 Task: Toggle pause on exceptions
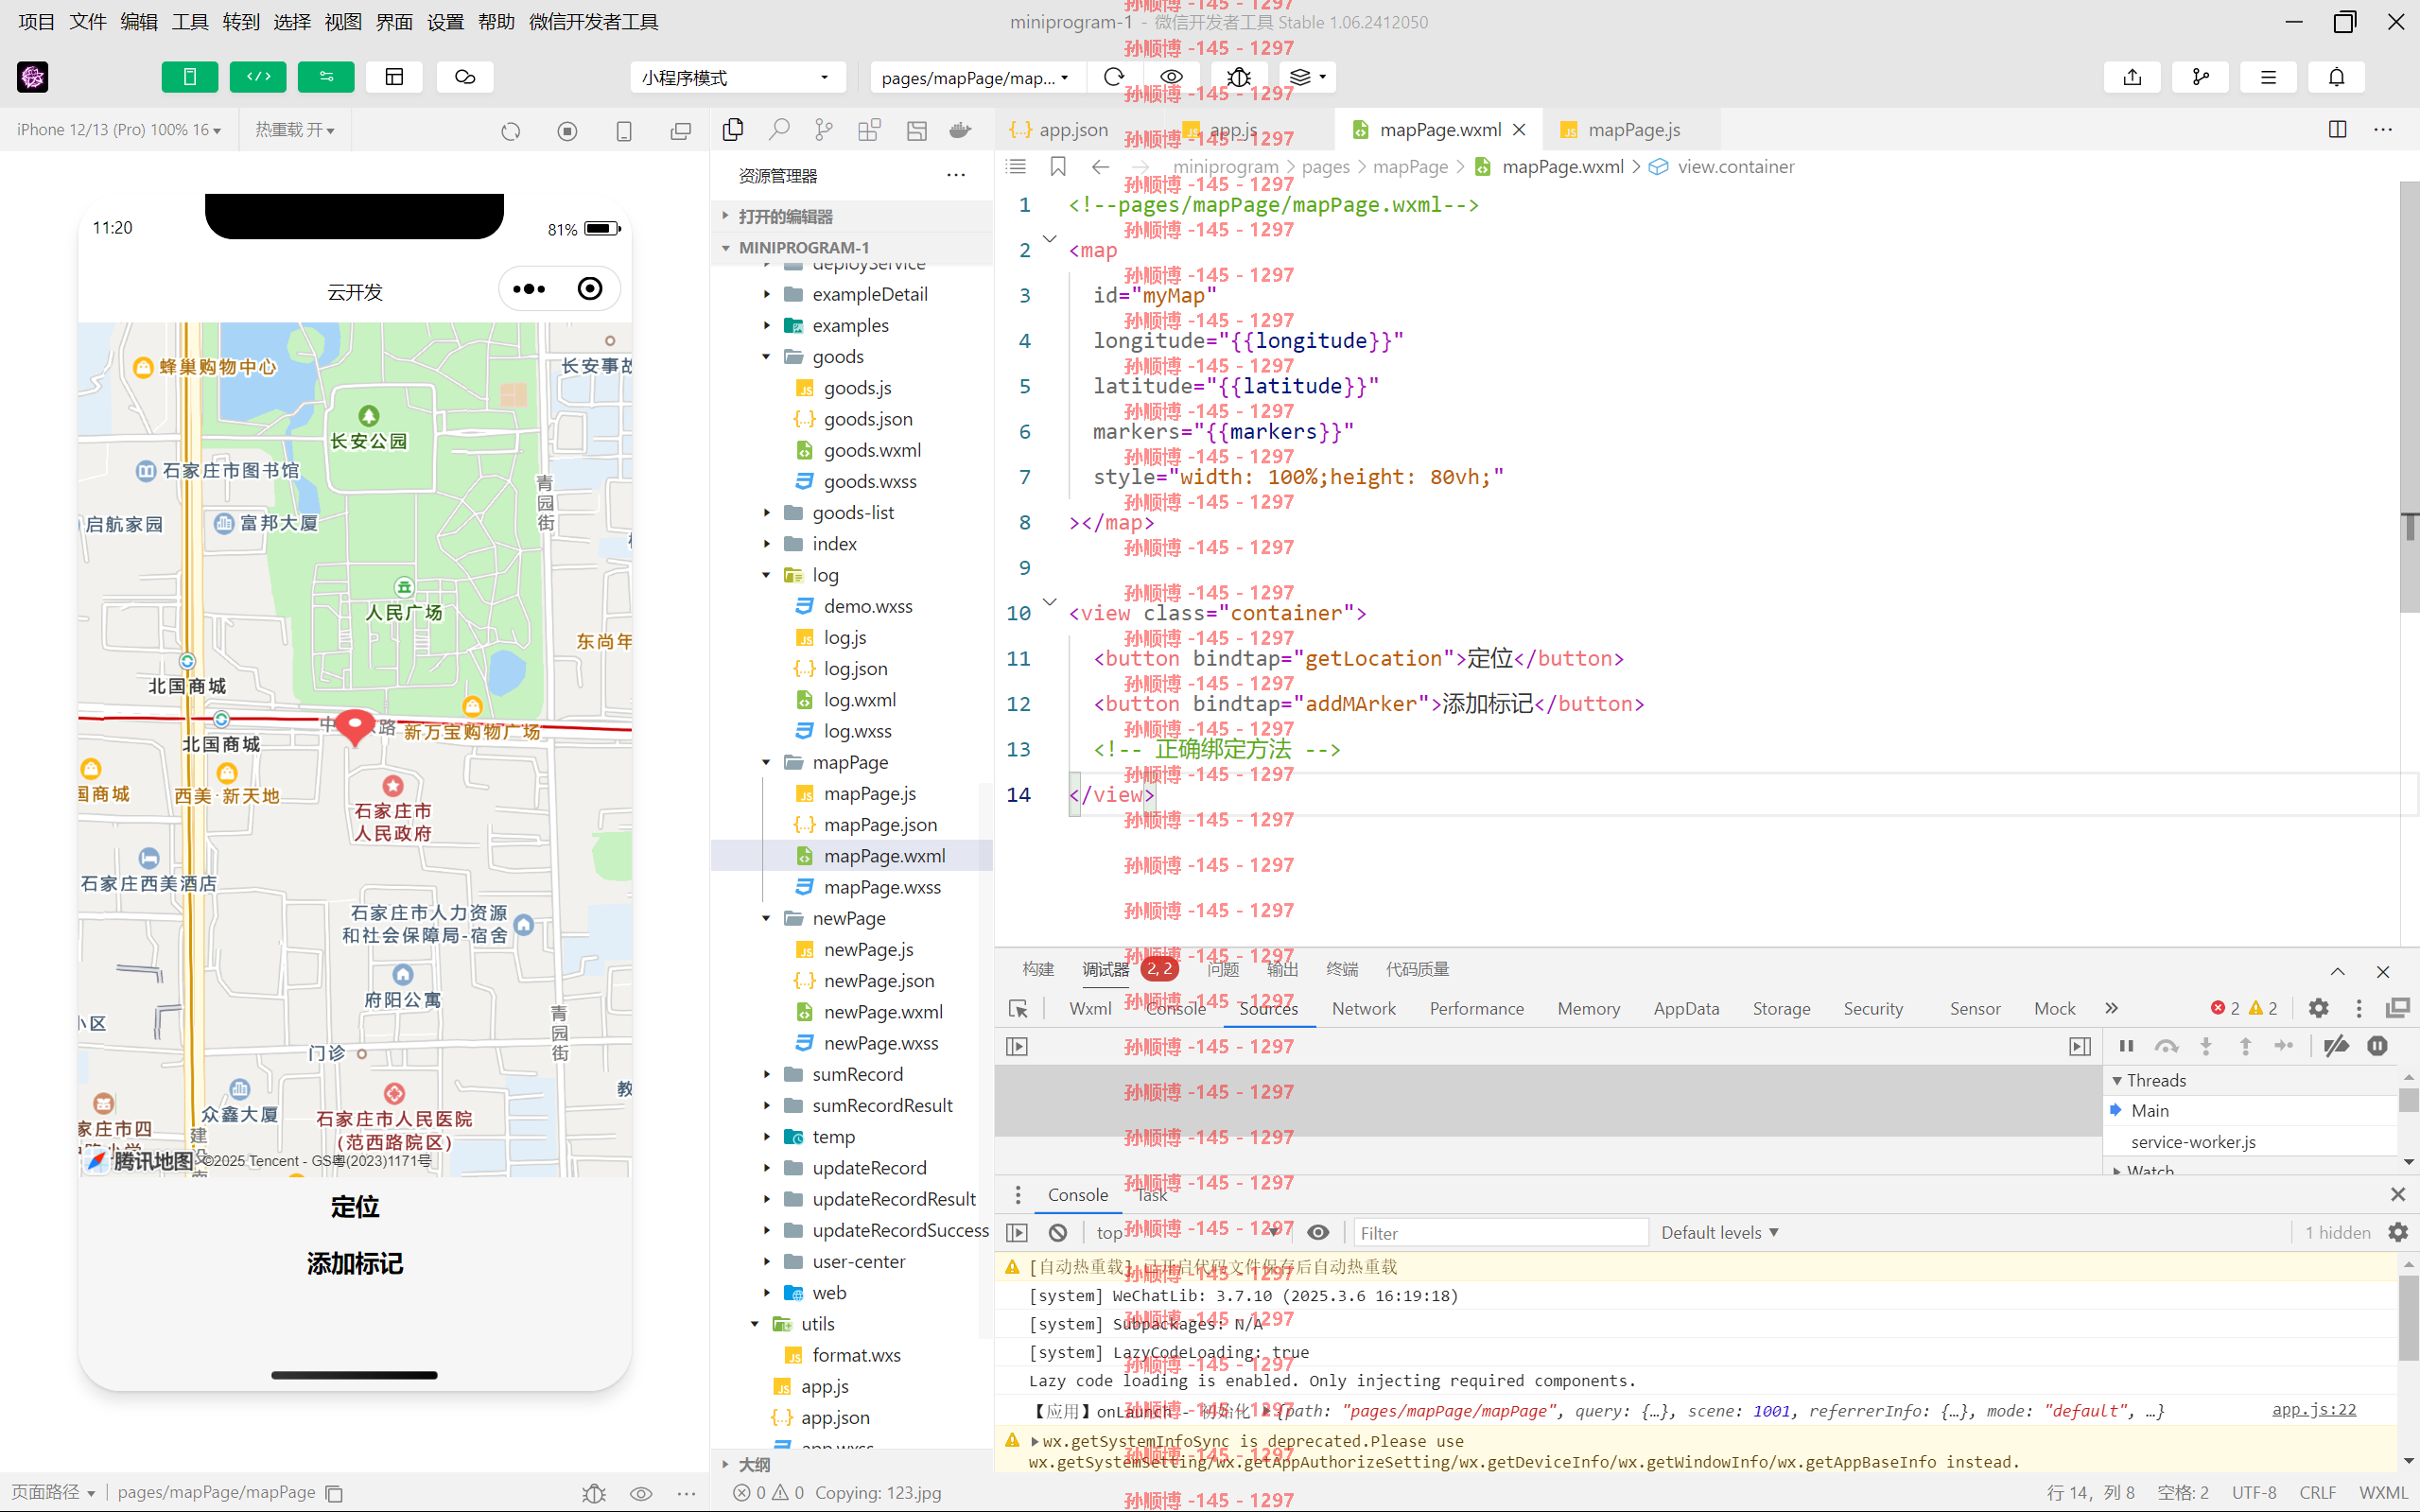point(2378,1046)
